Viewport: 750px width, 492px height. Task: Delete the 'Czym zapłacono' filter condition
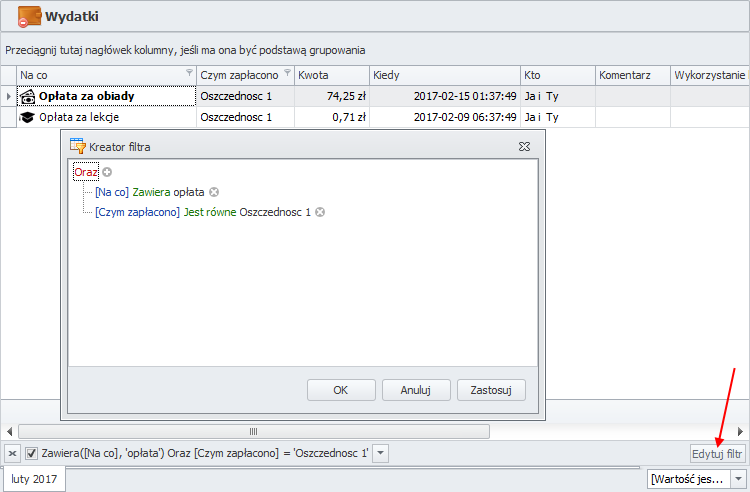click(320, 212)
